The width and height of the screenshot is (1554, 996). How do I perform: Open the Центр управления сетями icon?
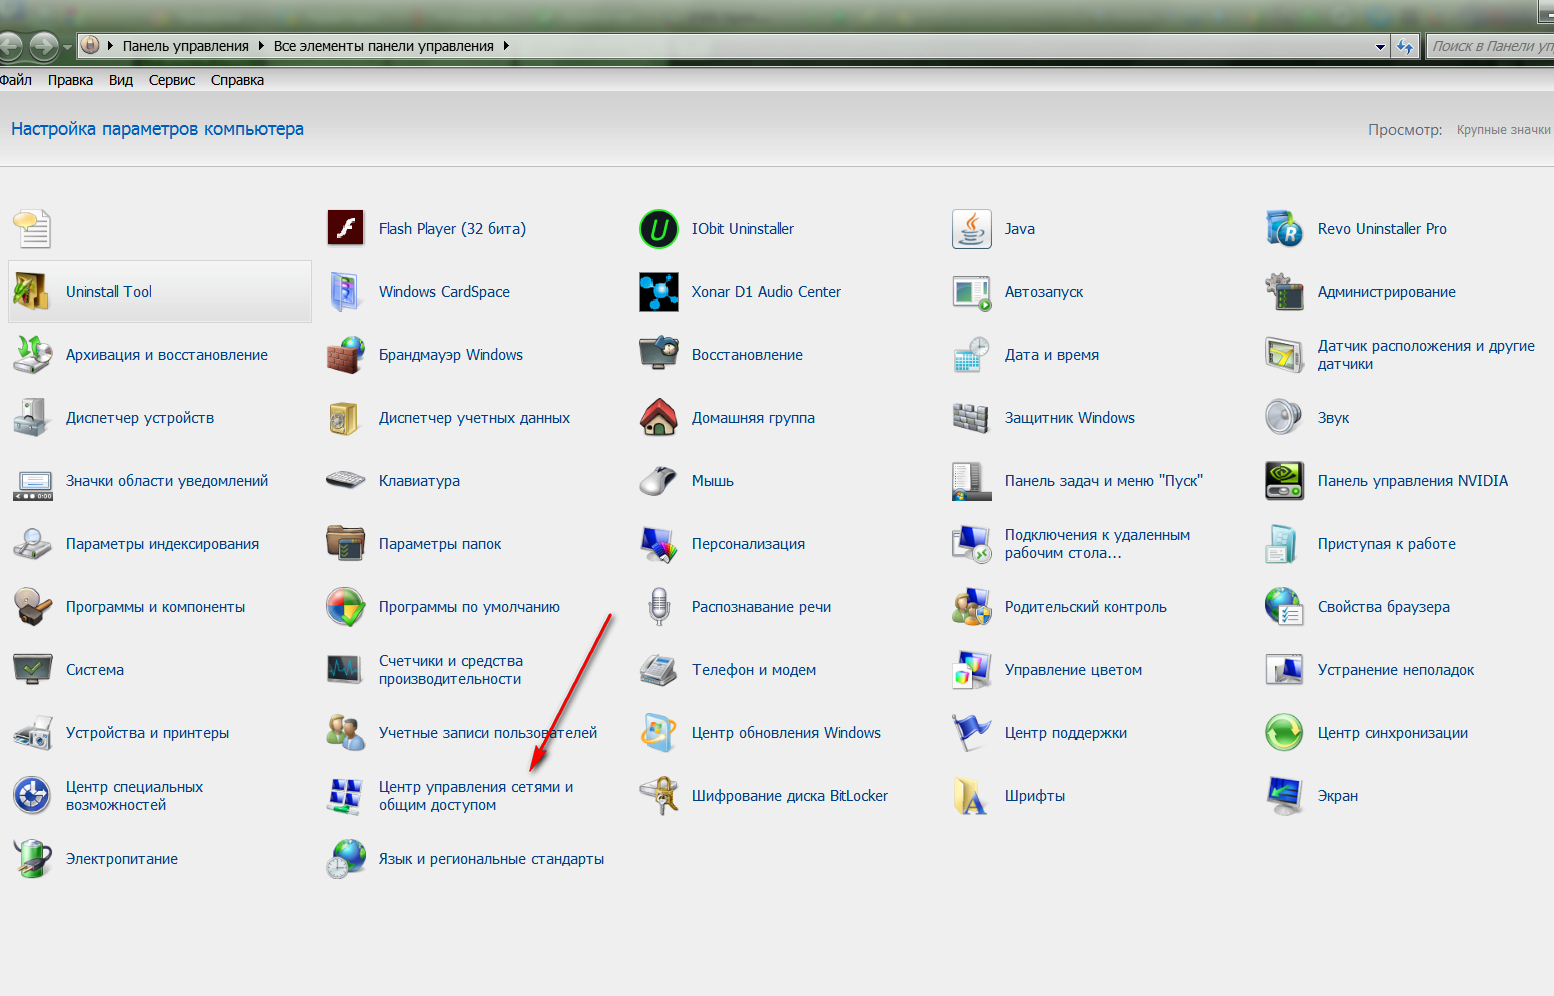346,796
